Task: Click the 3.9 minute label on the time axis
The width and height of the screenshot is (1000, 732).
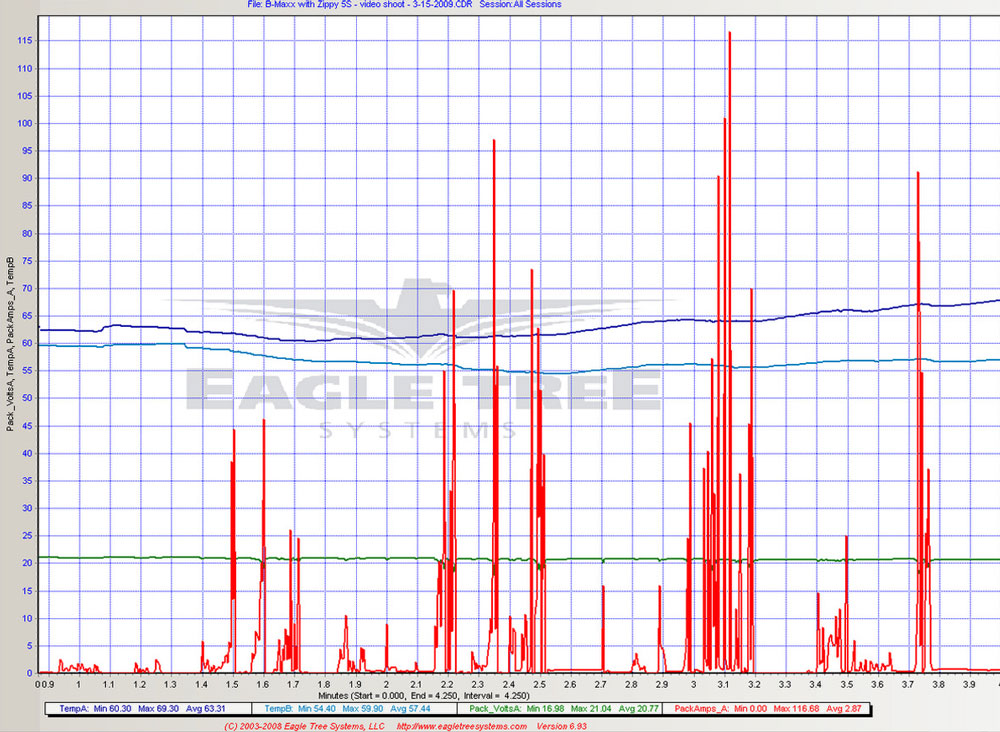Action: pos(970,685)
